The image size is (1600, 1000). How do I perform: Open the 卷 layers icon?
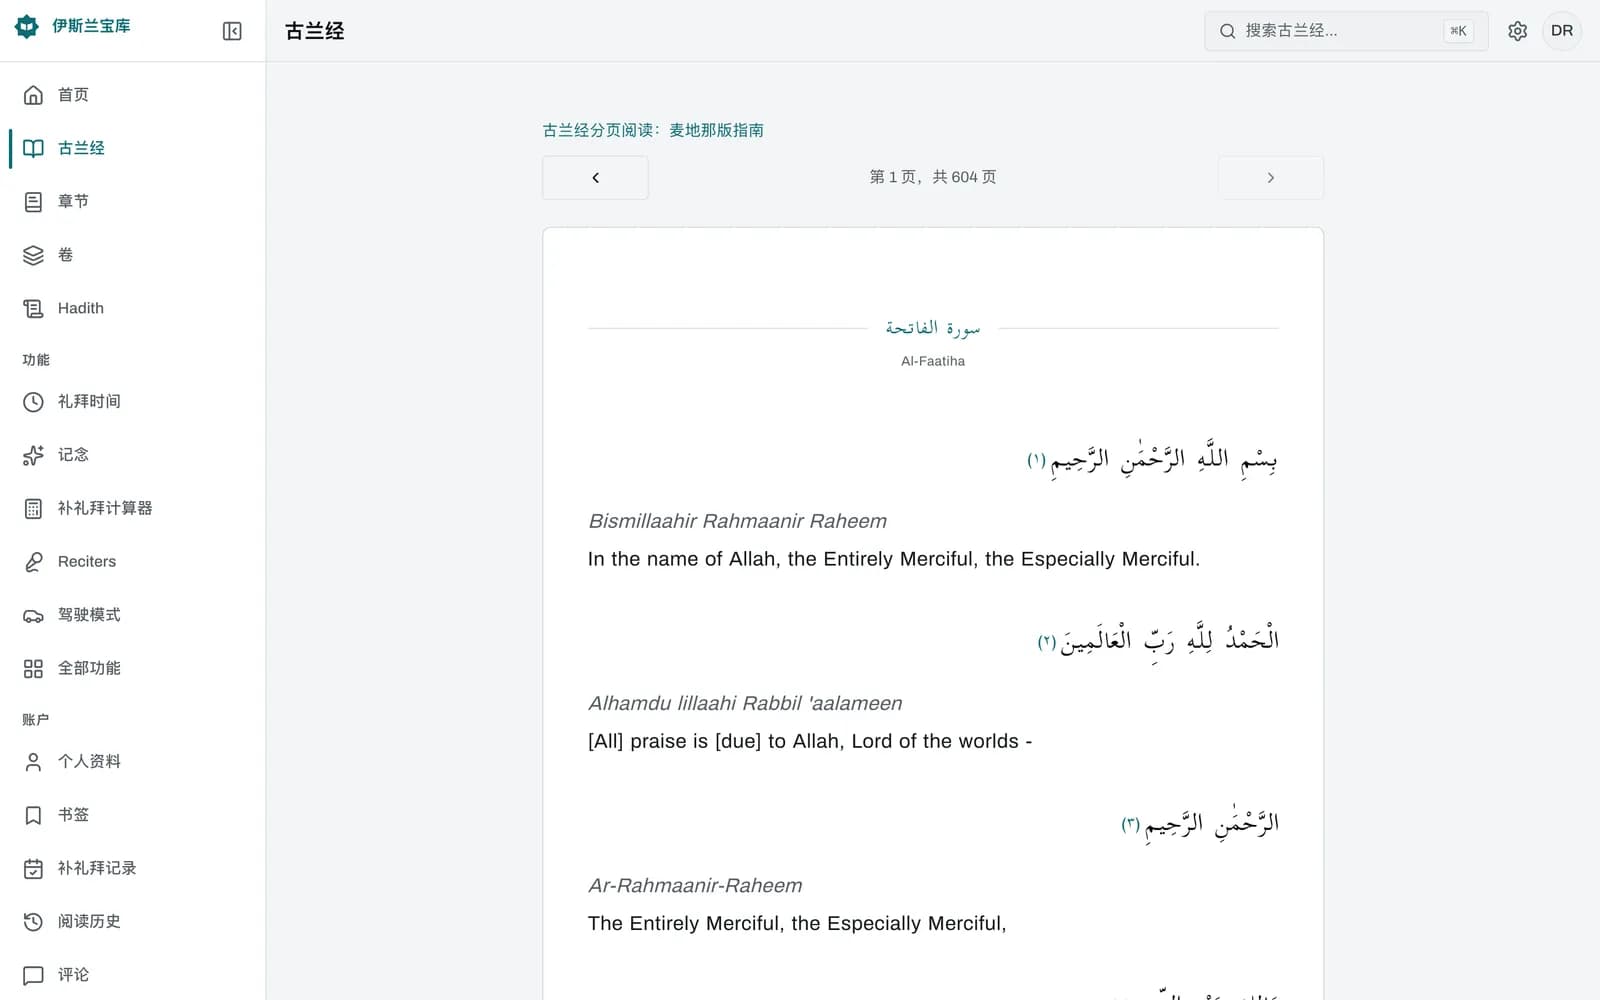33,255
